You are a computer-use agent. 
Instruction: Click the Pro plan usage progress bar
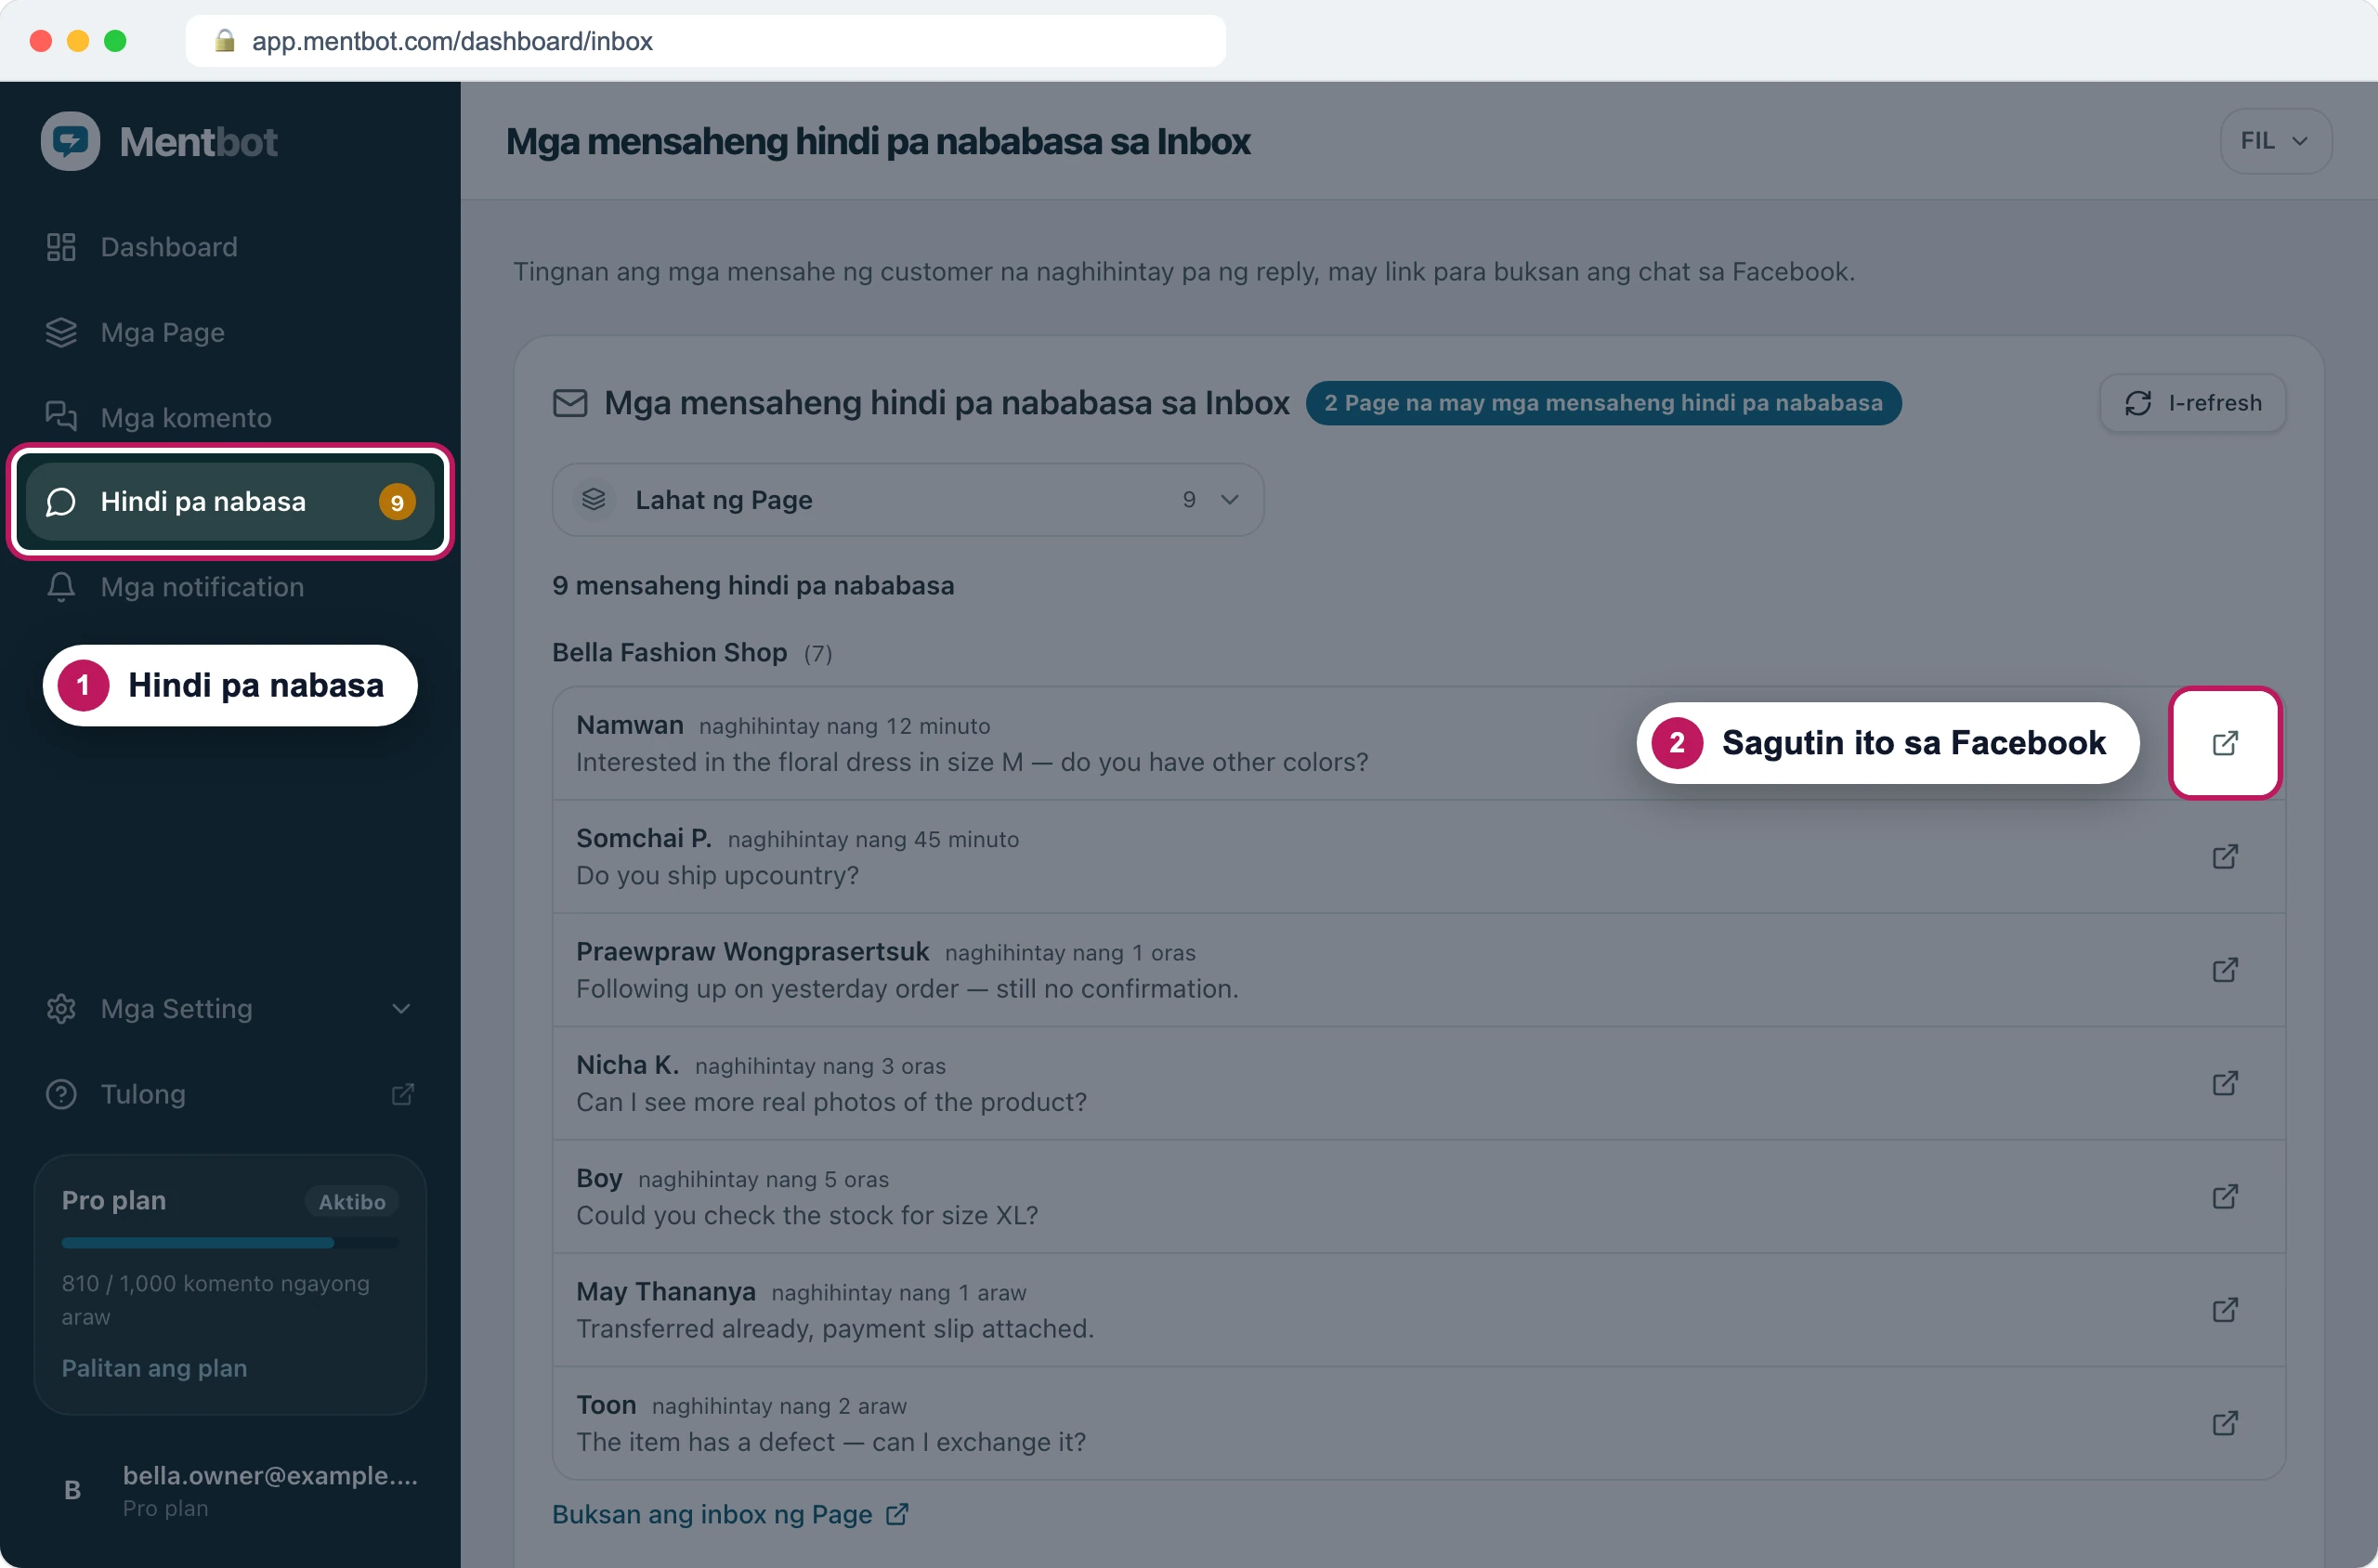(x=230, y=1243)
